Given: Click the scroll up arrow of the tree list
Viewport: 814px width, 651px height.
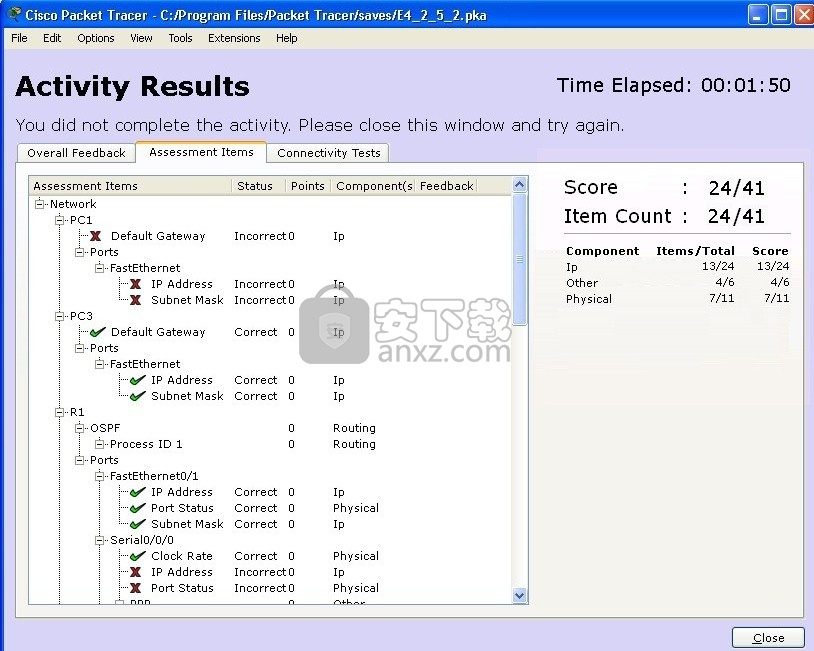Looking at the screenshot, I should 520,185.
